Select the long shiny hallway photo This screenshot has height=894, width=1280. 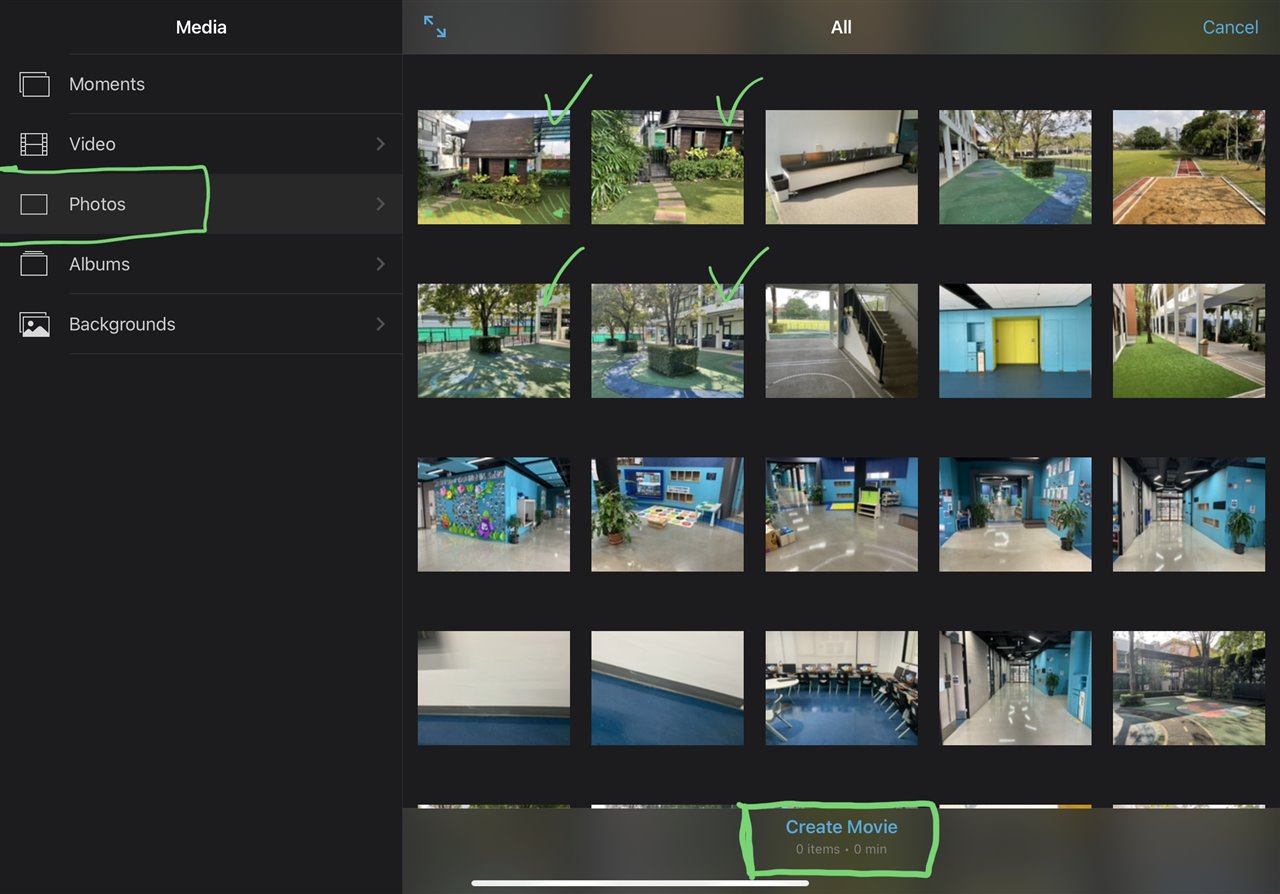point(1015,688)
